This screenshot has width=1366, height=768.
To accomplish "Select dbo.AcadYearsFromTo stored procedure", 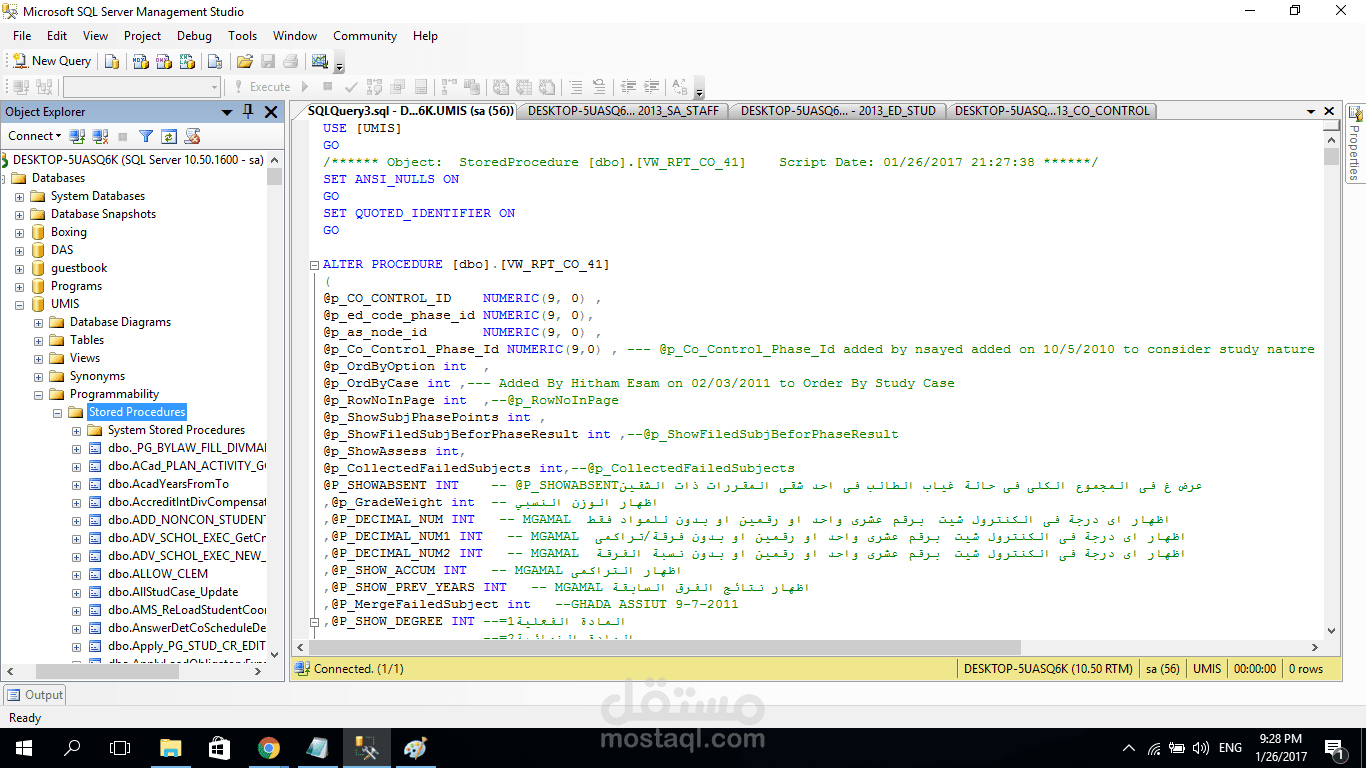I will click(169, 484).
